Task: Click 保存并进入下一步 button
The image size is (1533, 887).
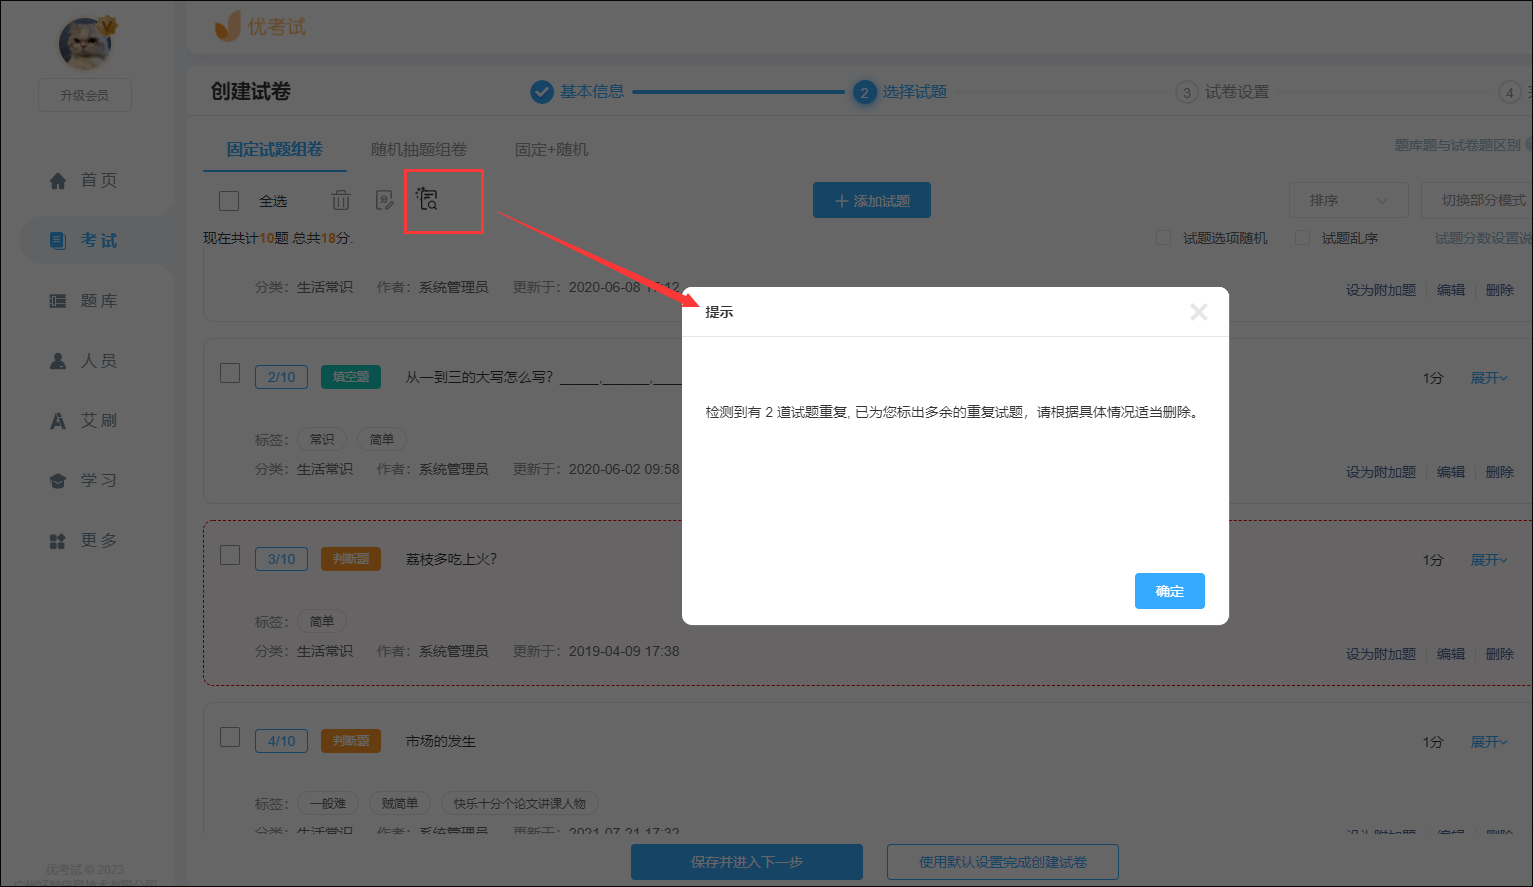Action: pyautogui.click(x=747, y=862)
